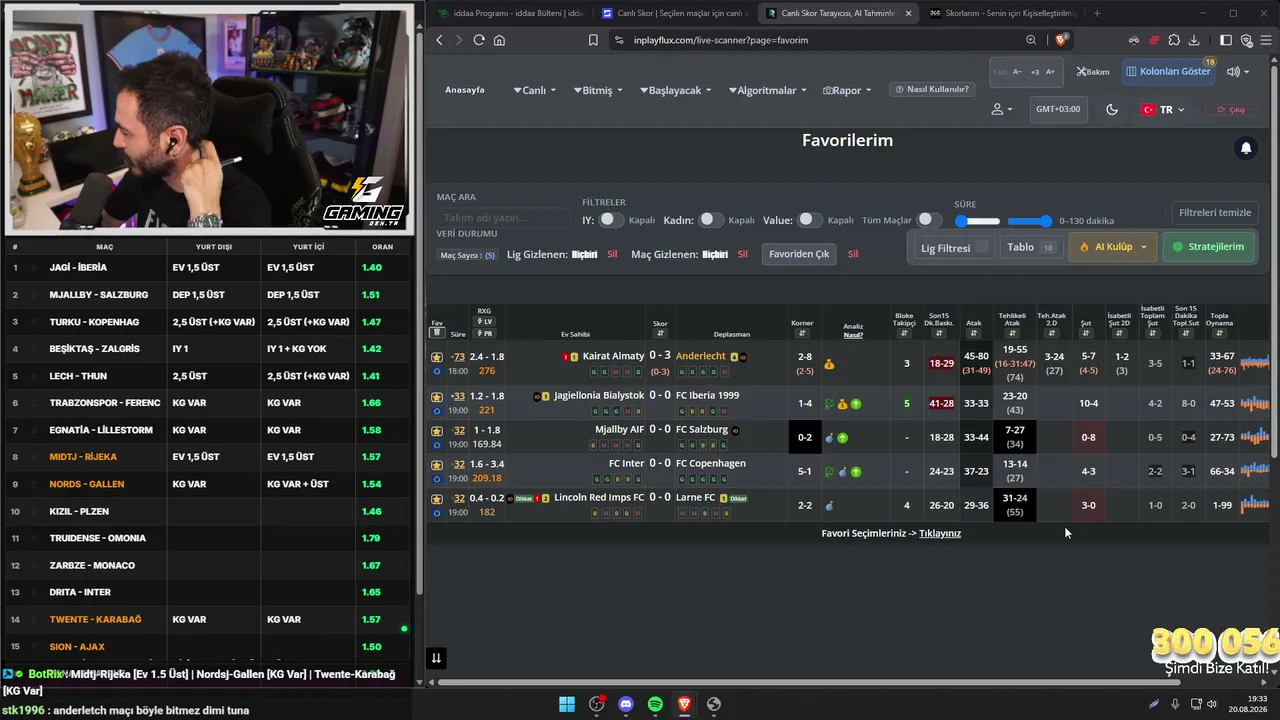Toggle the browser sidebar panel
1280x720 pixels.
1224,40
